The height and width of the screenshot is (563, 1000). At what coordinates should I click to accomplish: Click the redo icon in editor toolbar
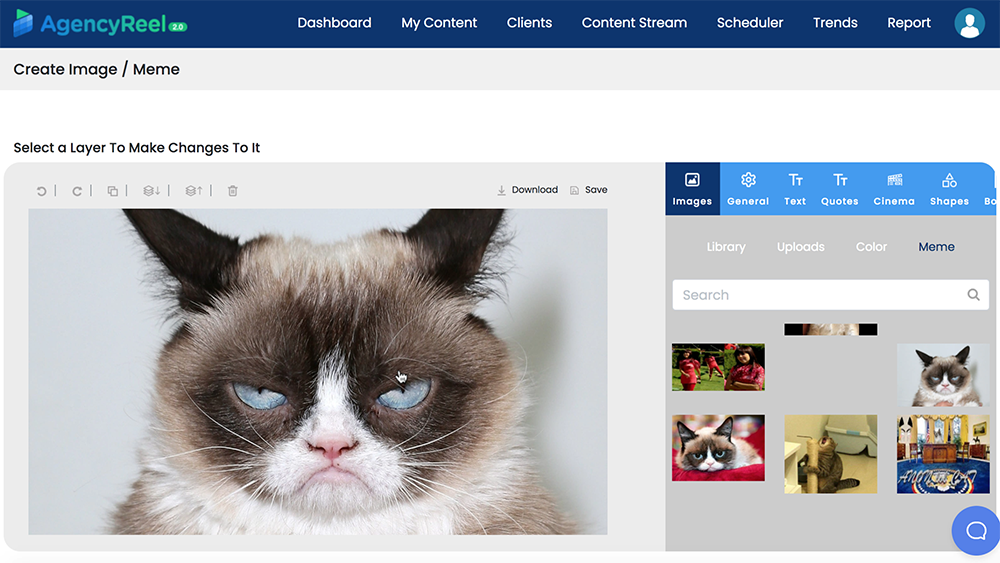coord(77,191)
